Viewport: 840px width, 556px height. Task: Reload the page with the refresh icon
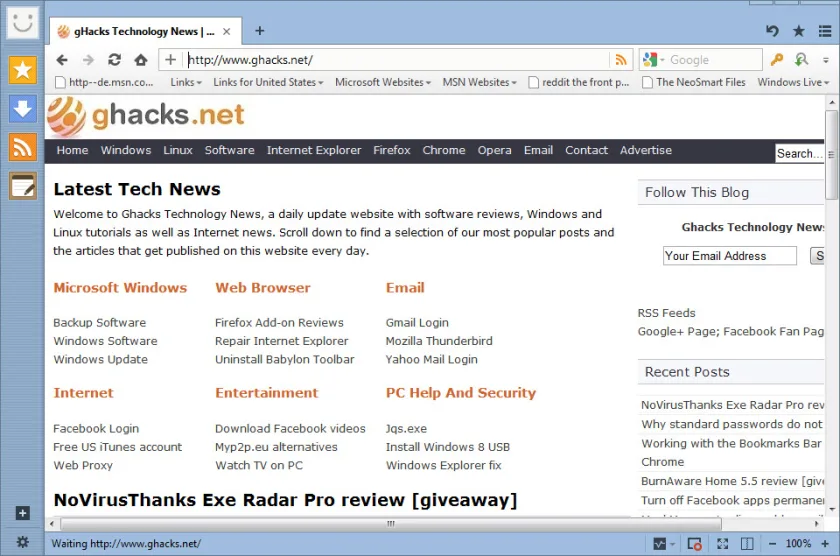tap(114, 59)
